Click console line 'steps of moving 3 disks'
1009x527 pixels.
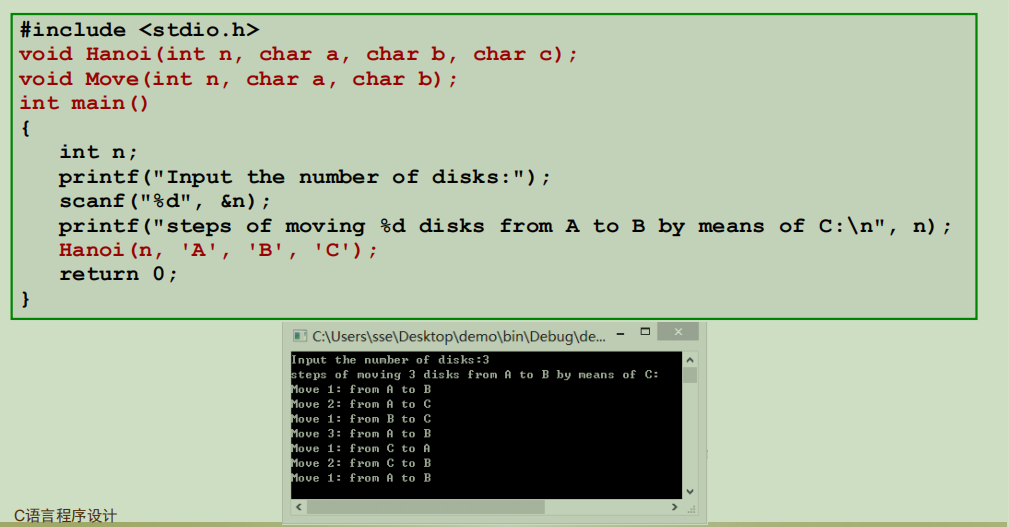pos(475,374)
